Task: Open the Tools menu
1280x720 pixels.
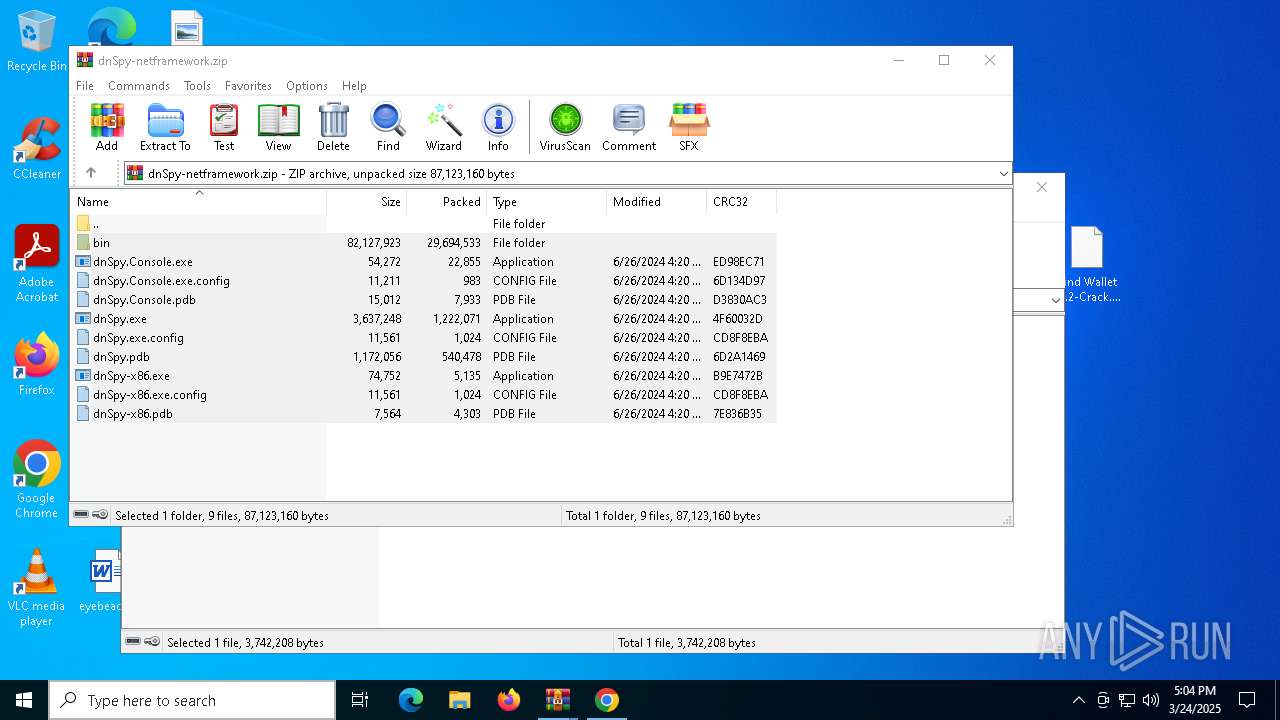Action: (x=197, y=86)
